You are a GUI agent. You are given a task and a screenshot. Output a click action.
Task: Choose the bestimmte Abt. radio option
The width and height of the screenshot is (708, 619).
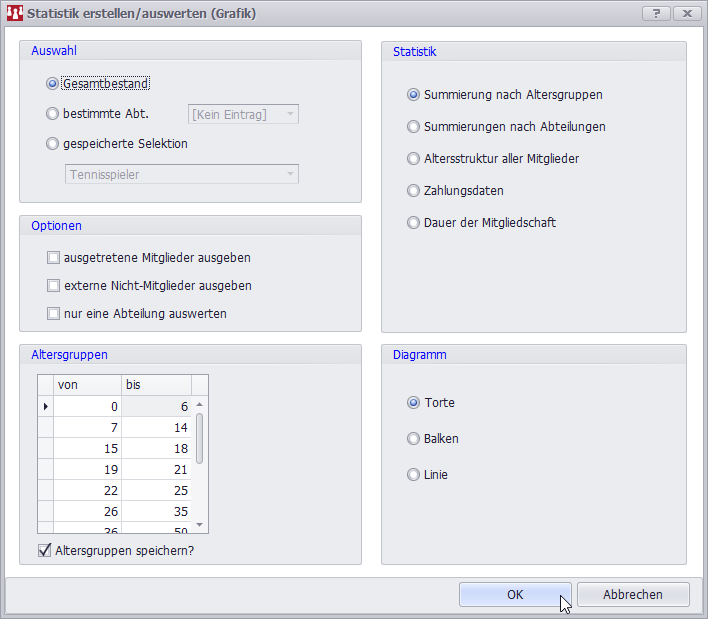(x=53, y=114)
